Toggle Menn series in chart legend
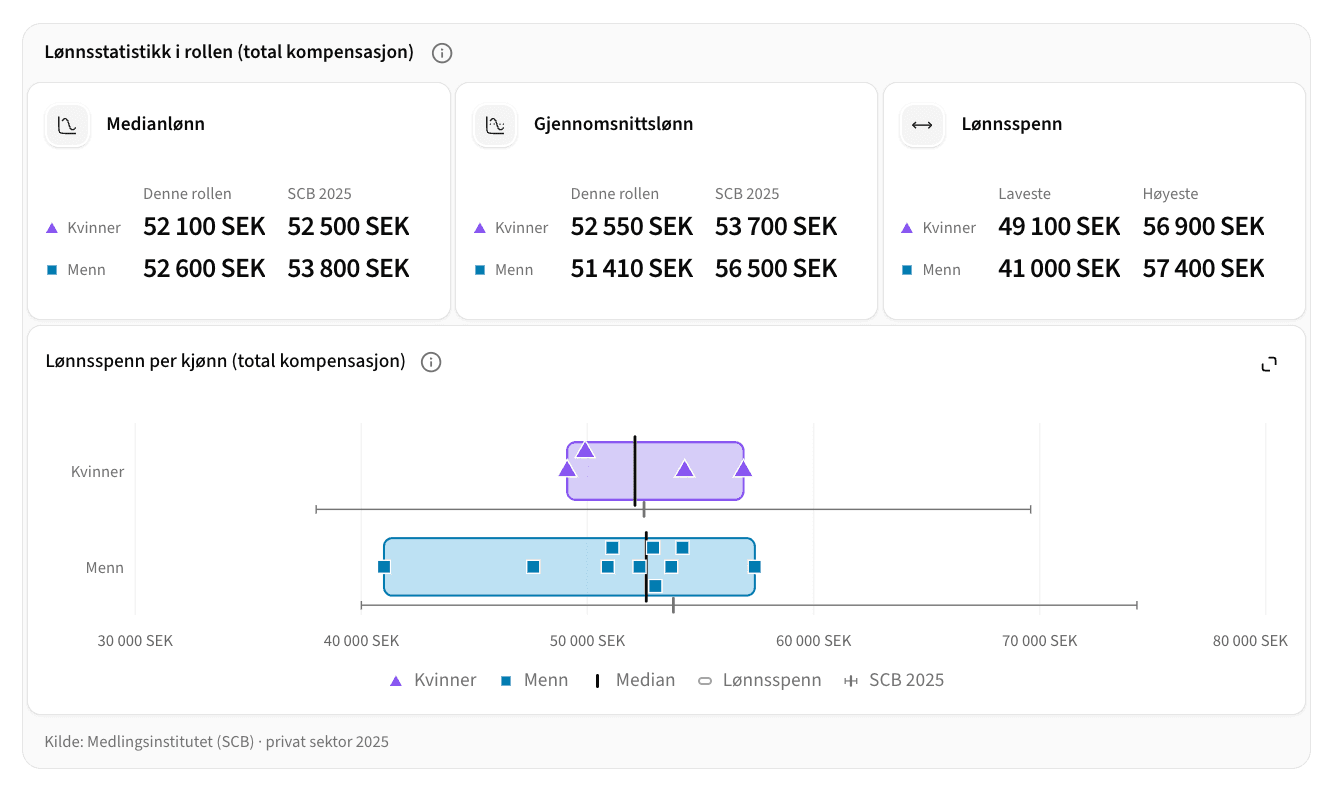 click(534, 680)
